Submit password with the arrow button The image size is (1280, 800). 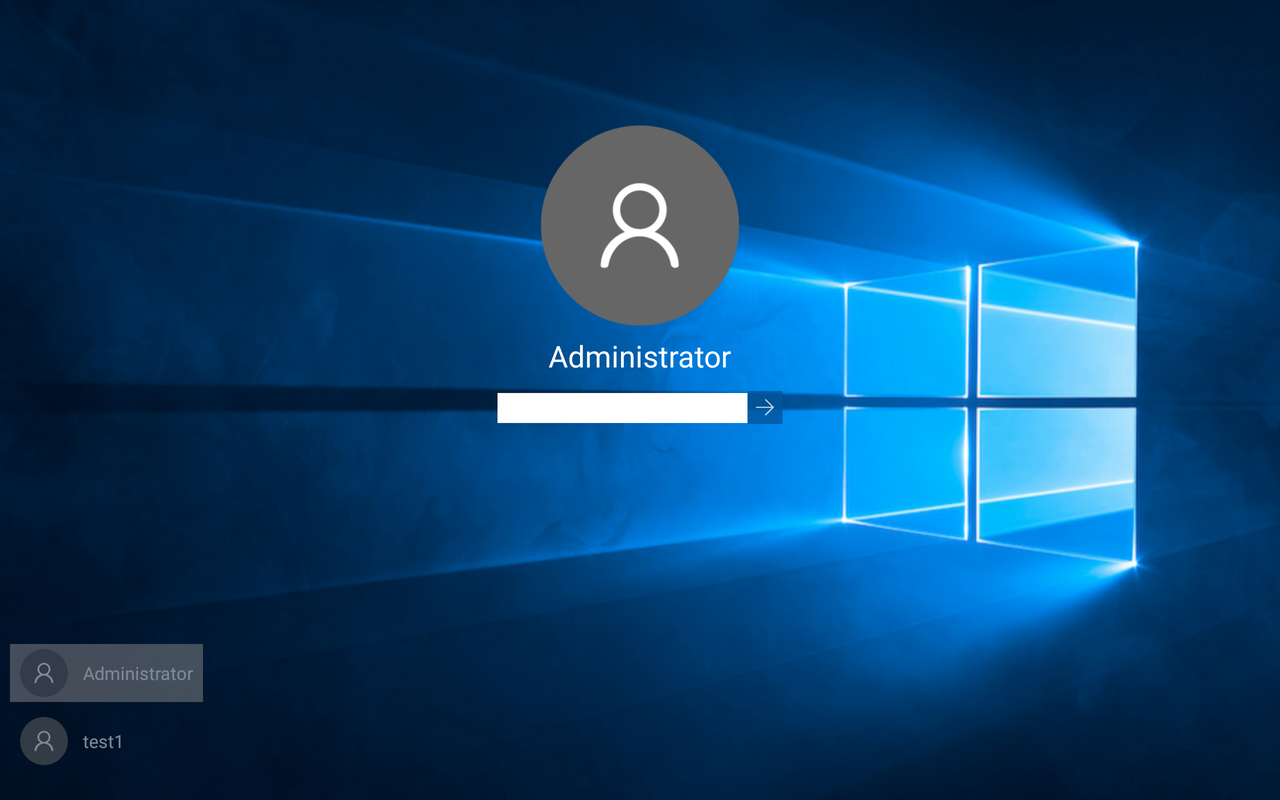pos(765,408)
